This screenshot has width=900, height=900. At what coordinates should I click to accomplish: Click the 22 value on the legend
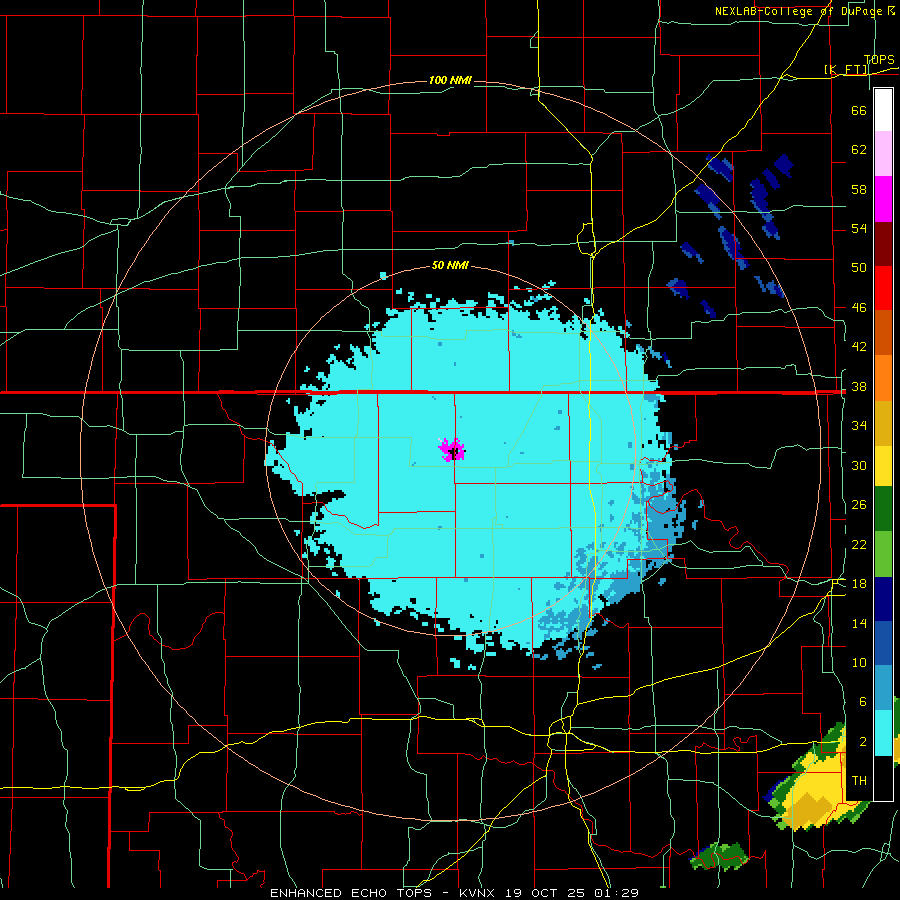(x=859, y=545)
